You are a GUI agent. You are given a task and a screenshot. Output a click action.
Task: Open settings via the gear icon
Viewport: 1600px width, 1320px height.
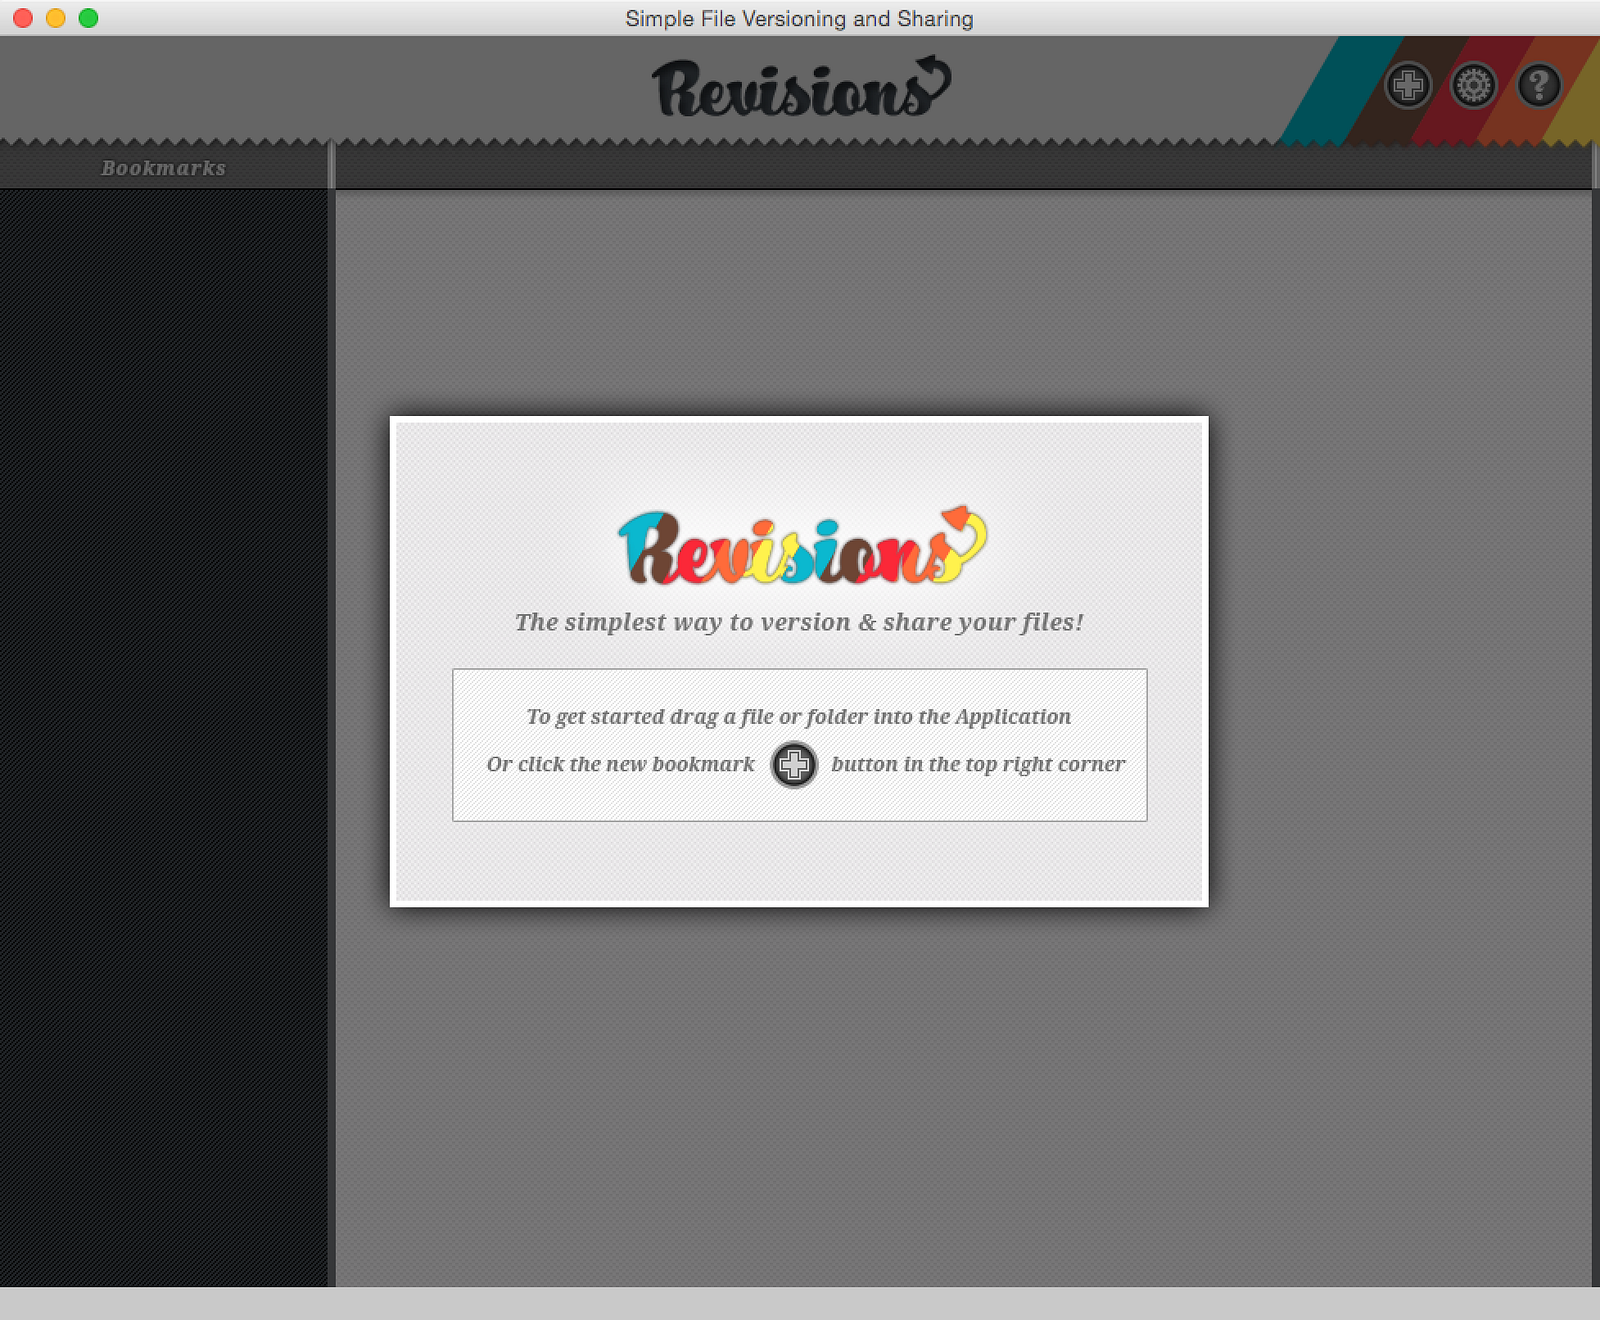[x=1474, y=85]
